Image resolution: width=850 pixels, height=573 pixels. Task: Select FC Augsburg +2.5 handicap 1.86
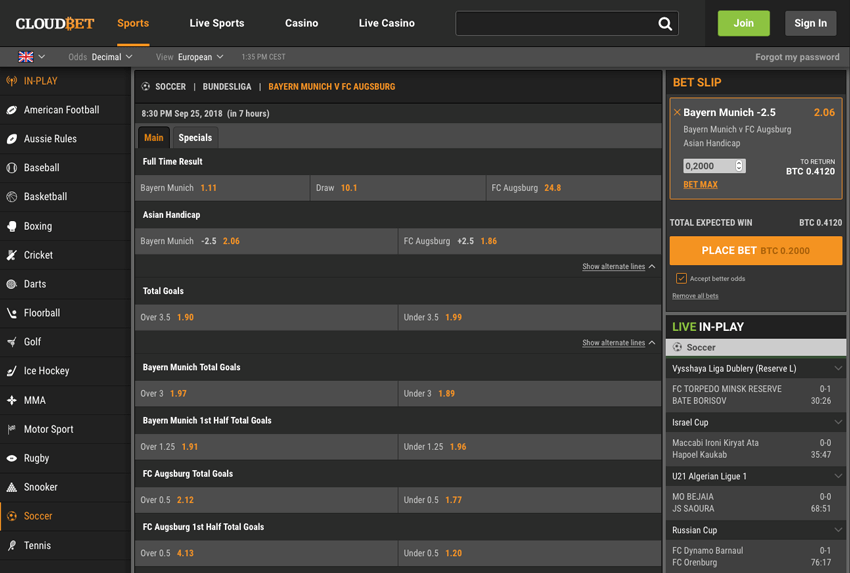(x=530, y=241)
